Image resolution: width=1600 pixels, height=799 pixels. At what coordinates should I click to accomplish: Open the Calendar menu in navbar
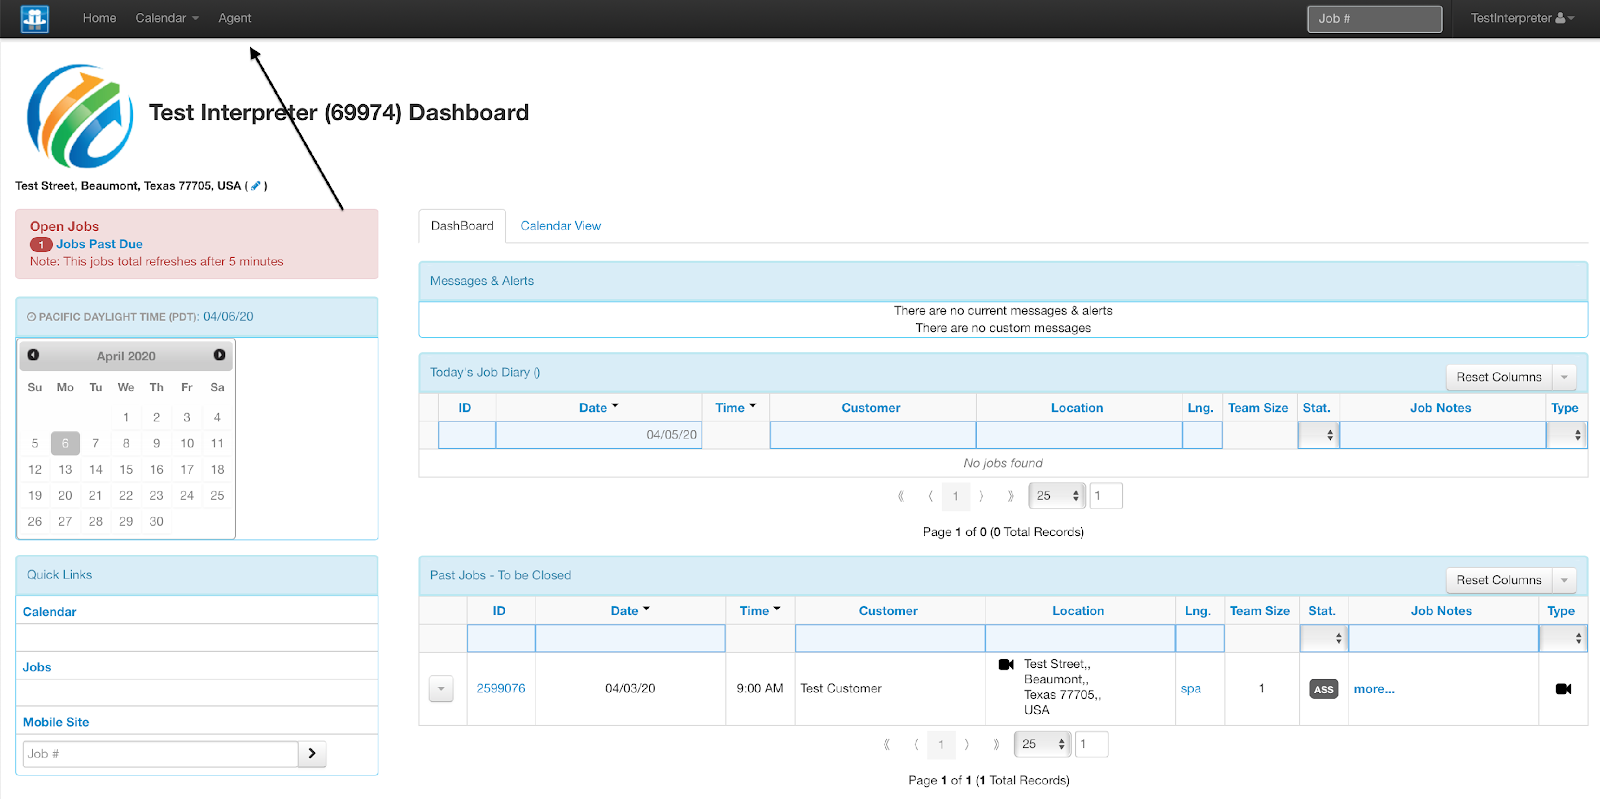pos(166,18)
